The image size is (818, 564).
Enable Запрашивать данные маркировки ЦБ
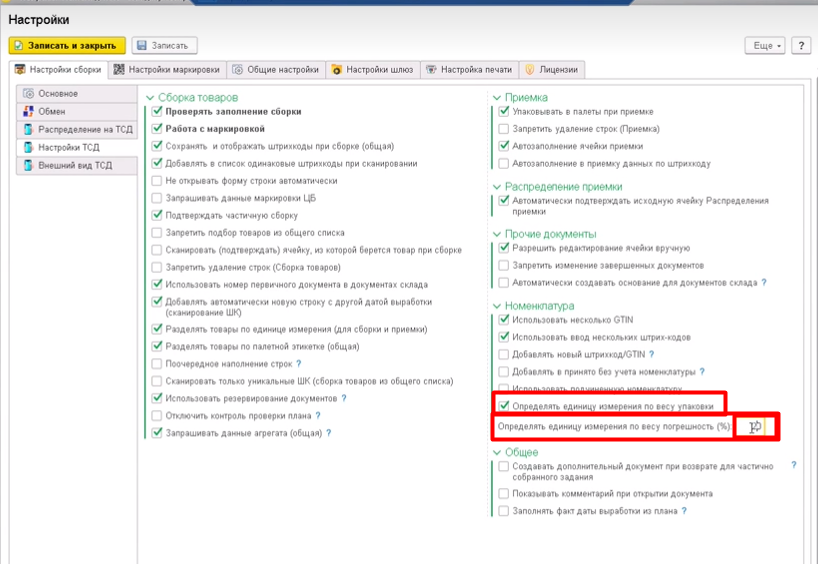pyautogui.click(x=157, y=198)
